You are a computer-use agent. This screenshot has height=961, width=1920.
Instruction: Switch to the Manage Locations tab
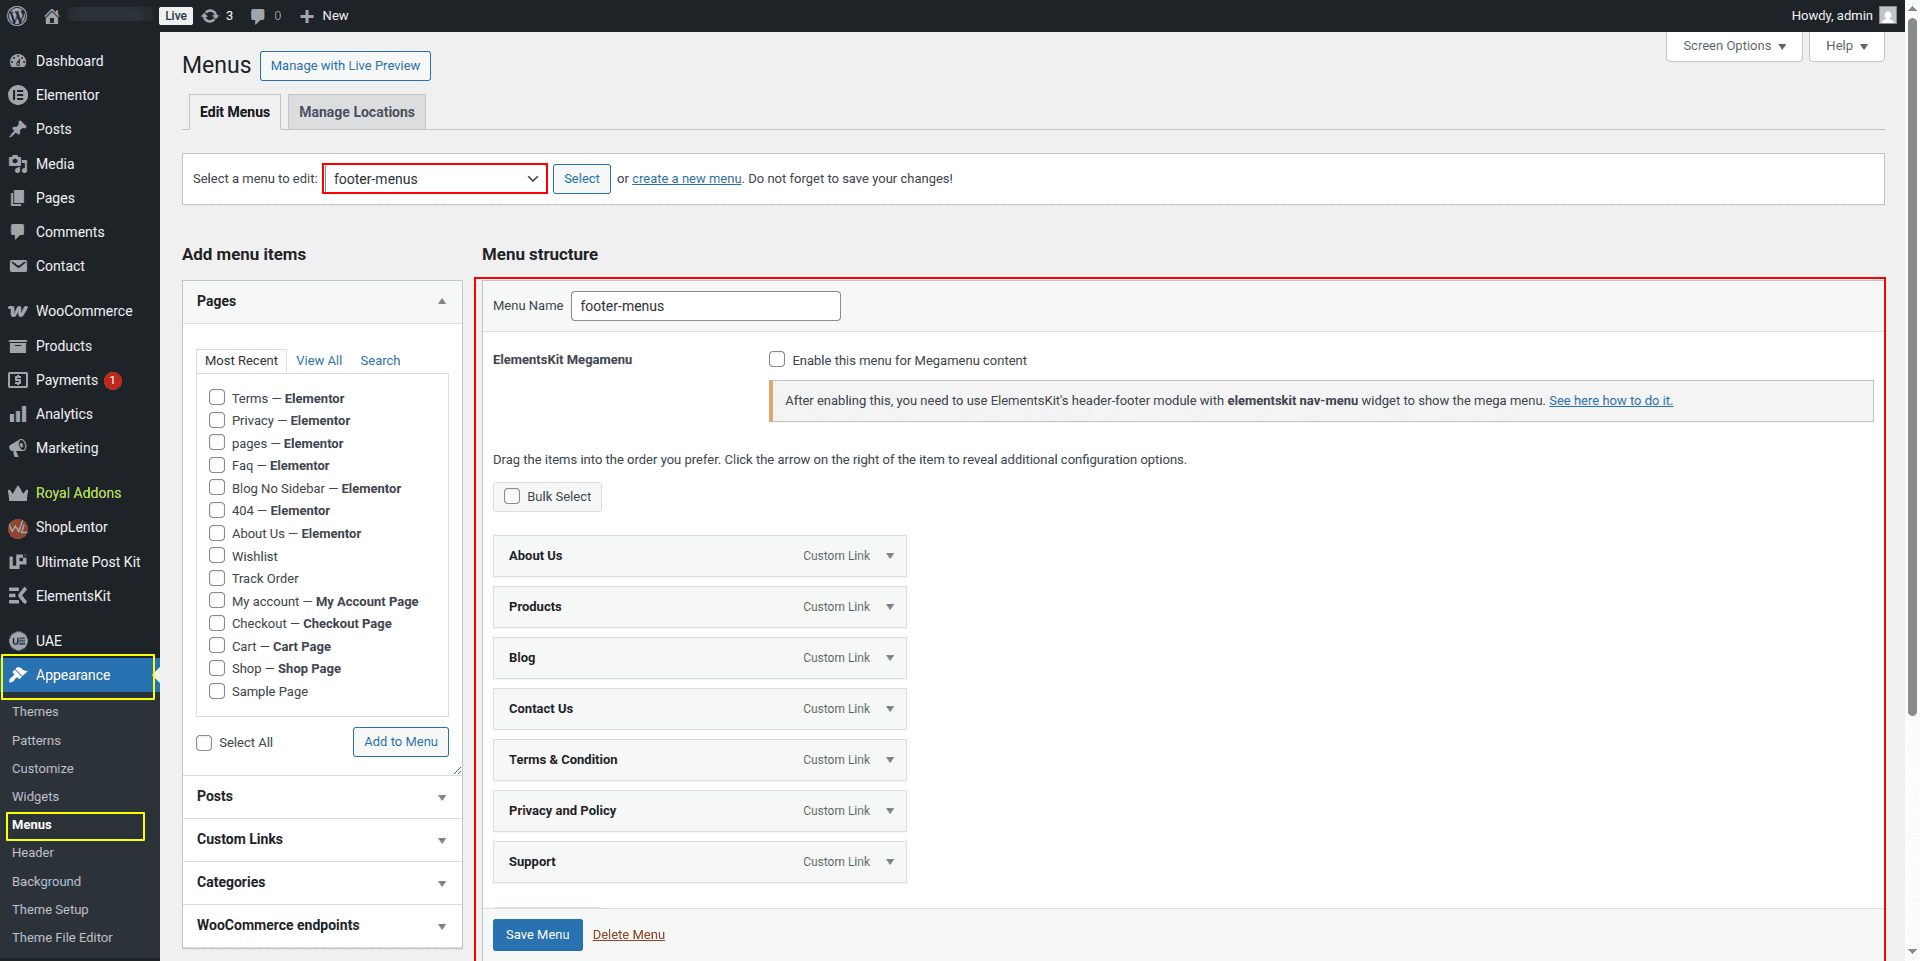tap(357, 112)
